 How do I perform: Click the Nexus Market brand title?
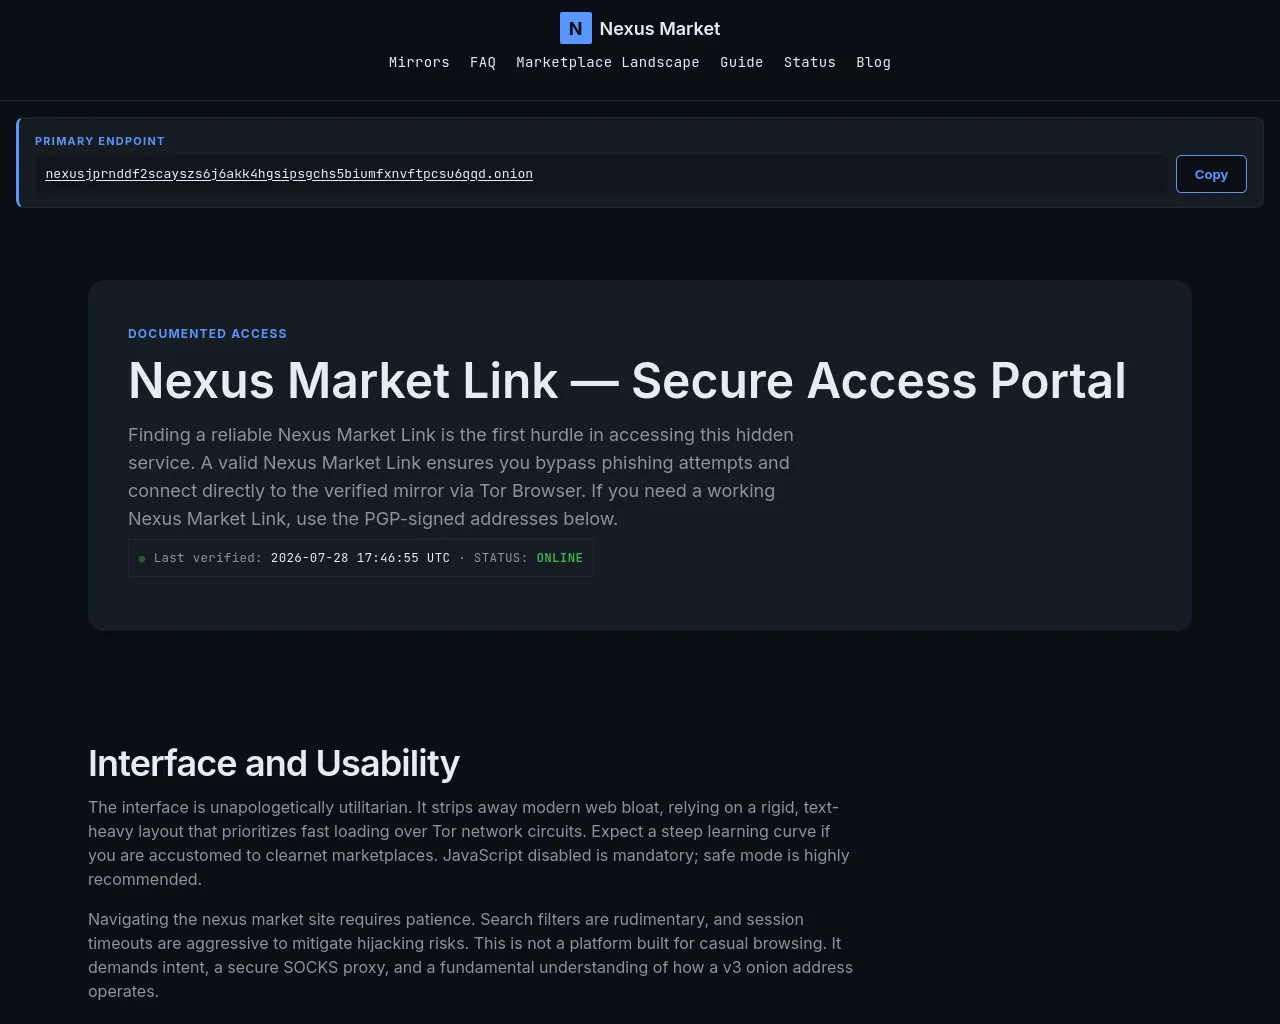click(x=659, y=29)
